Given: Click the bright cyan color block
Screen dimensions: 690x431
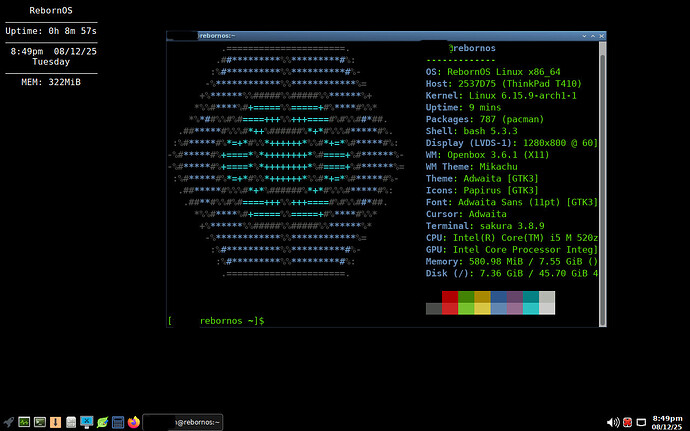Looking at the screenshot, I should 531,309.
